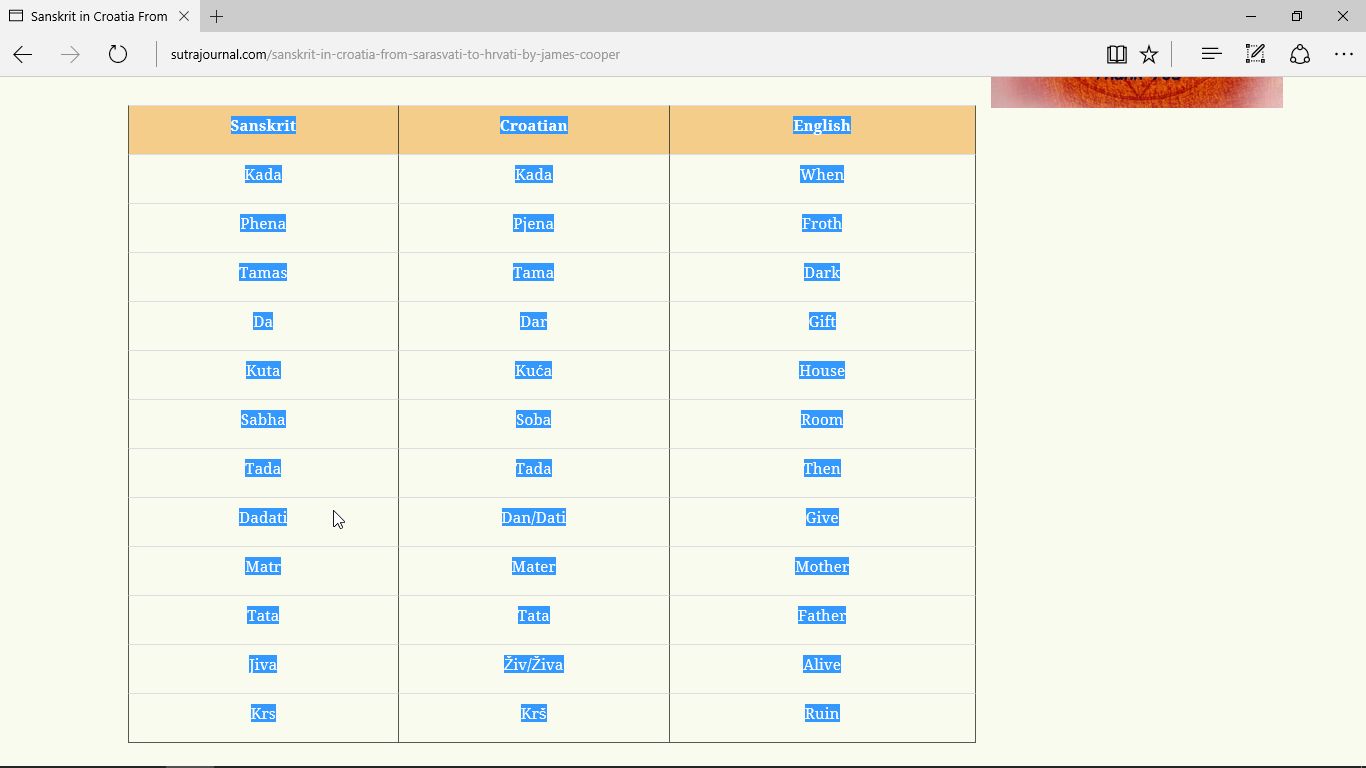
Task: Open the Hub menu
Action: 1211,54
